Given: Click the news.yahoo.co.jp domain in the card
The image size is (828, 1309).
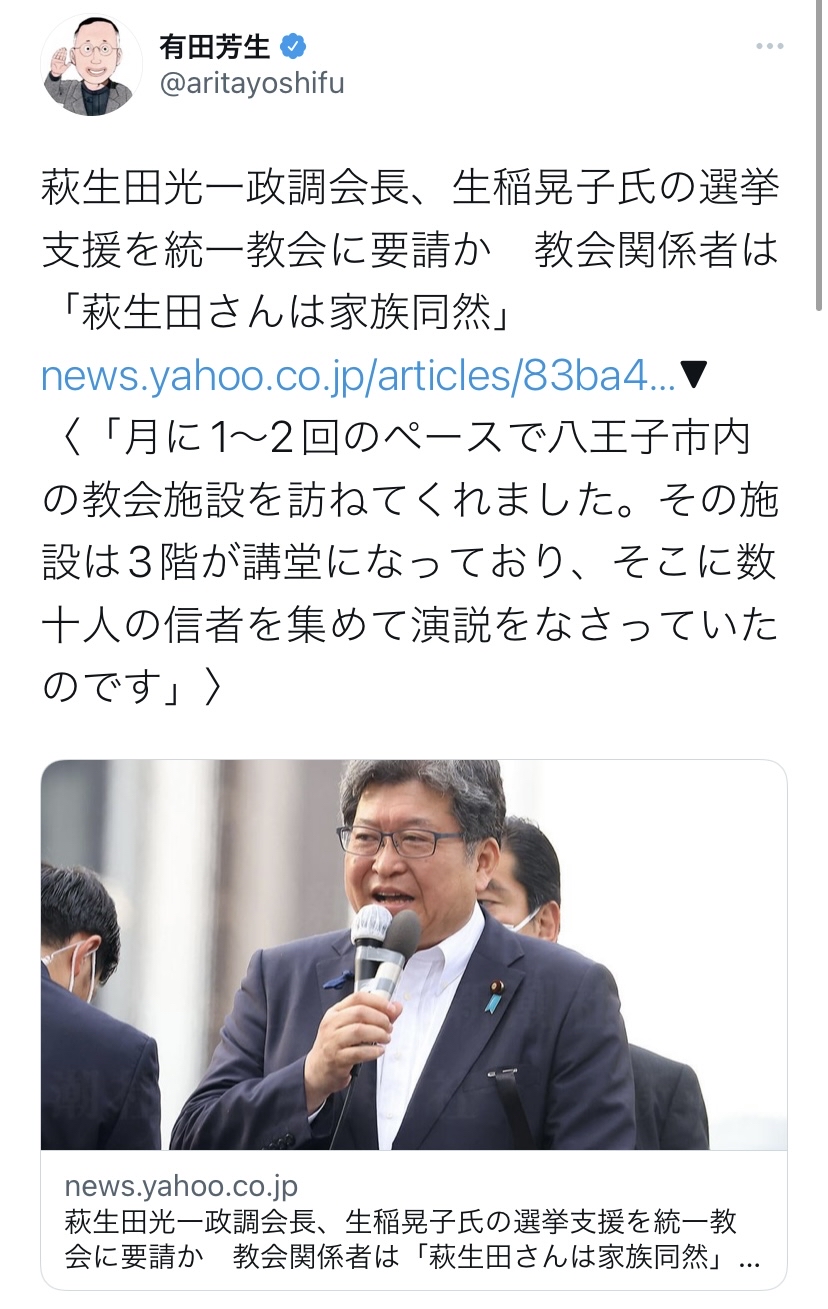Looking at the screenshot, I should coord(181,1187).
